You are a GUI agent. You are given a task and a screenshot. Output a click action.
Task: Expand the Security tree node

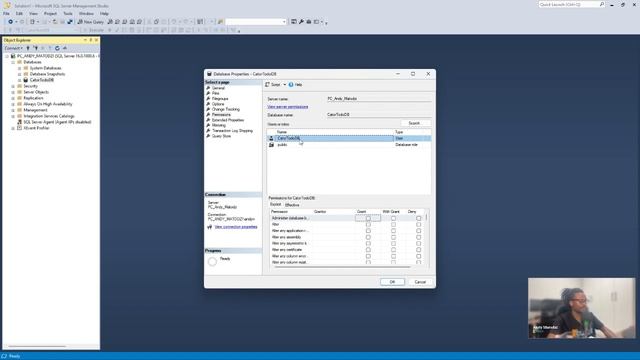click(13, 86)
